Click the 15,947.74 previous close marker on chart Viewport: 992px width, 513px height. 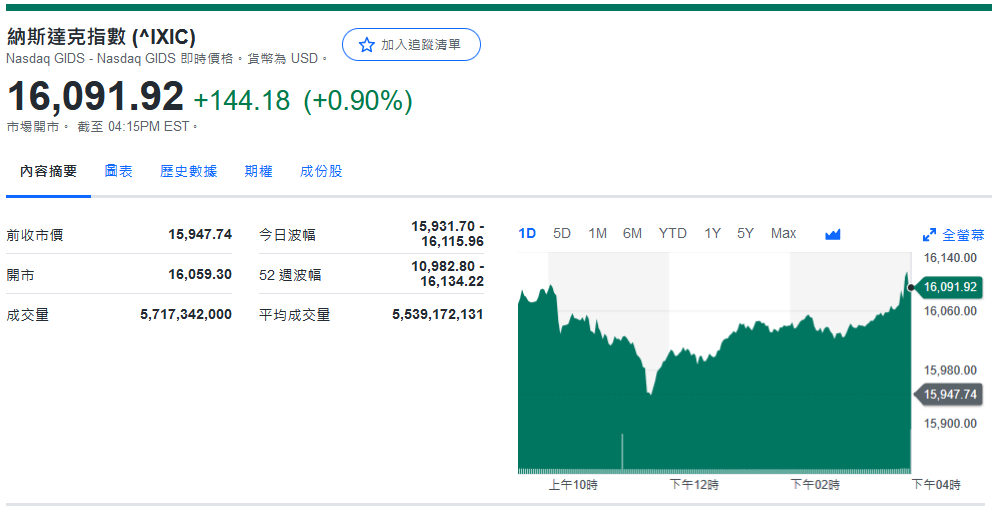[949, 394]
